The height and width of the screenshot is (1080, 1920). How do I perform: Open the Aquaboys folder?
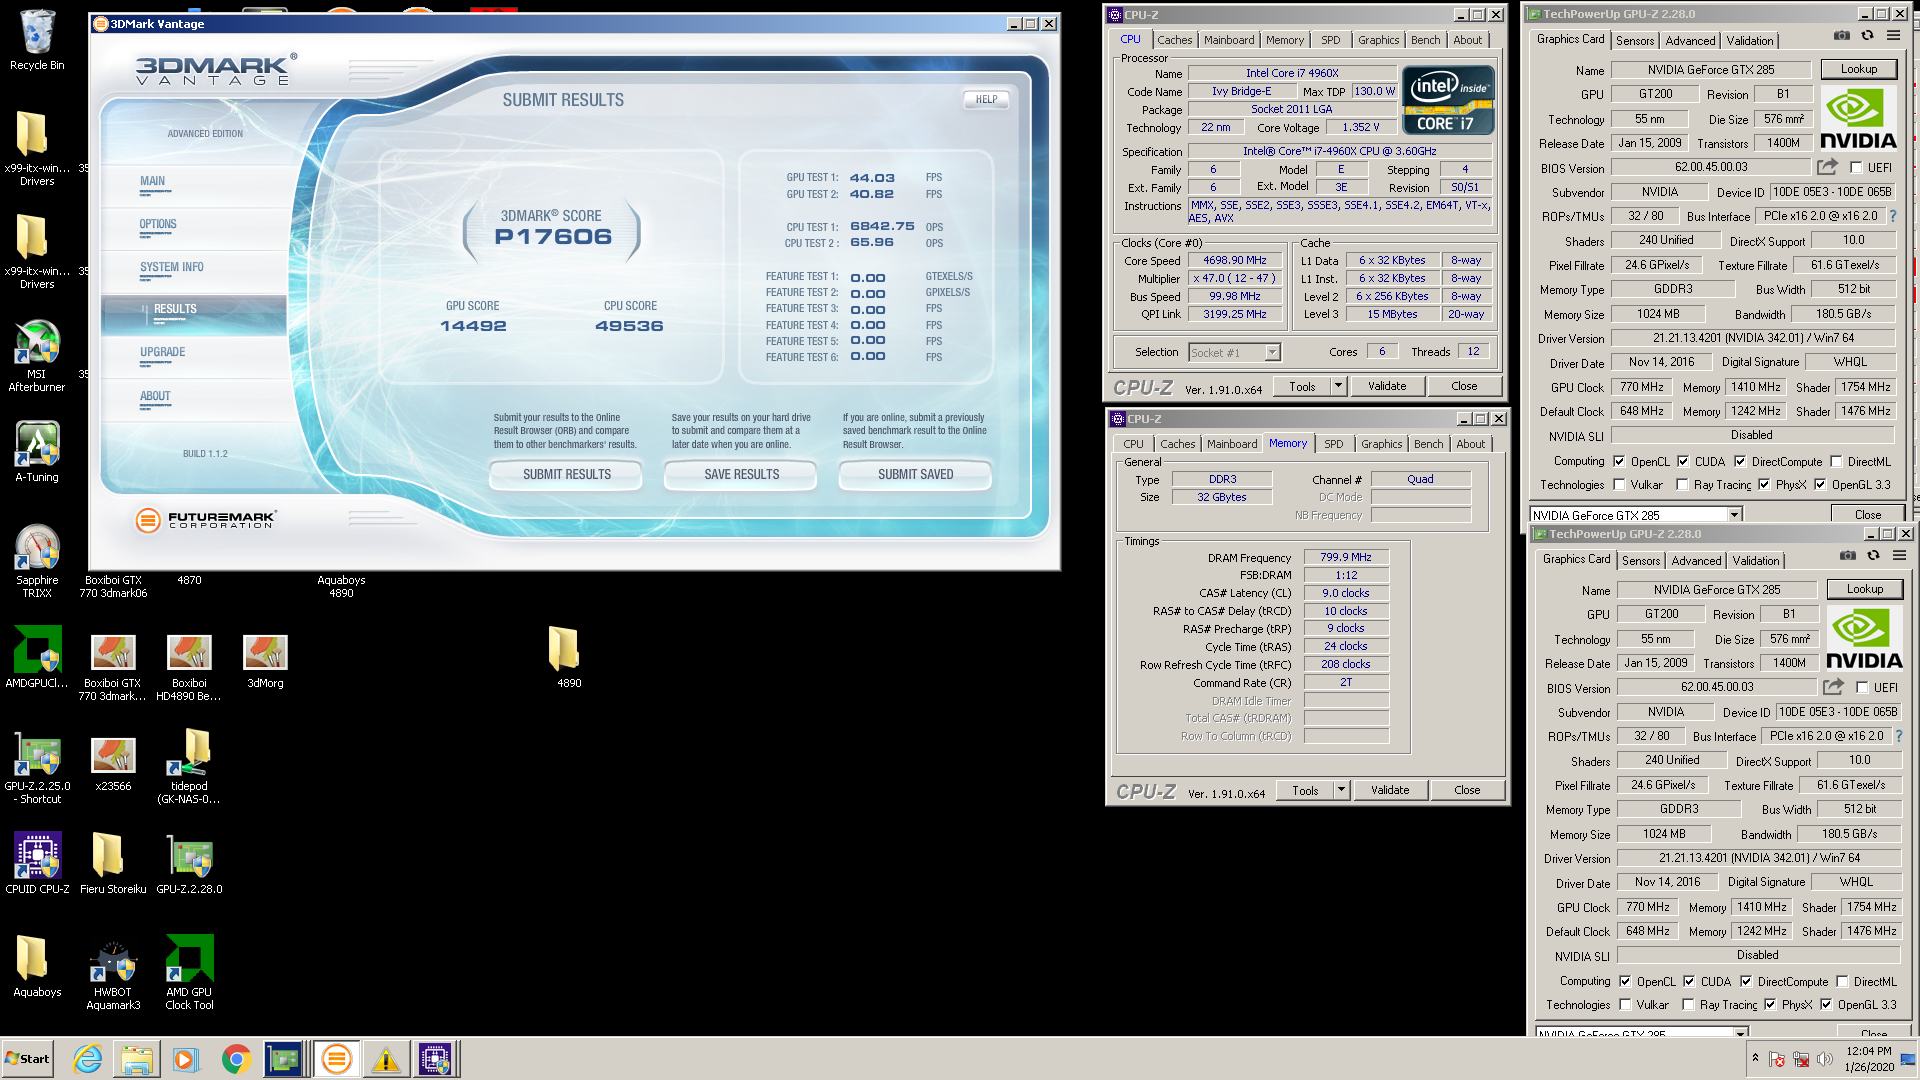(37, 967)
